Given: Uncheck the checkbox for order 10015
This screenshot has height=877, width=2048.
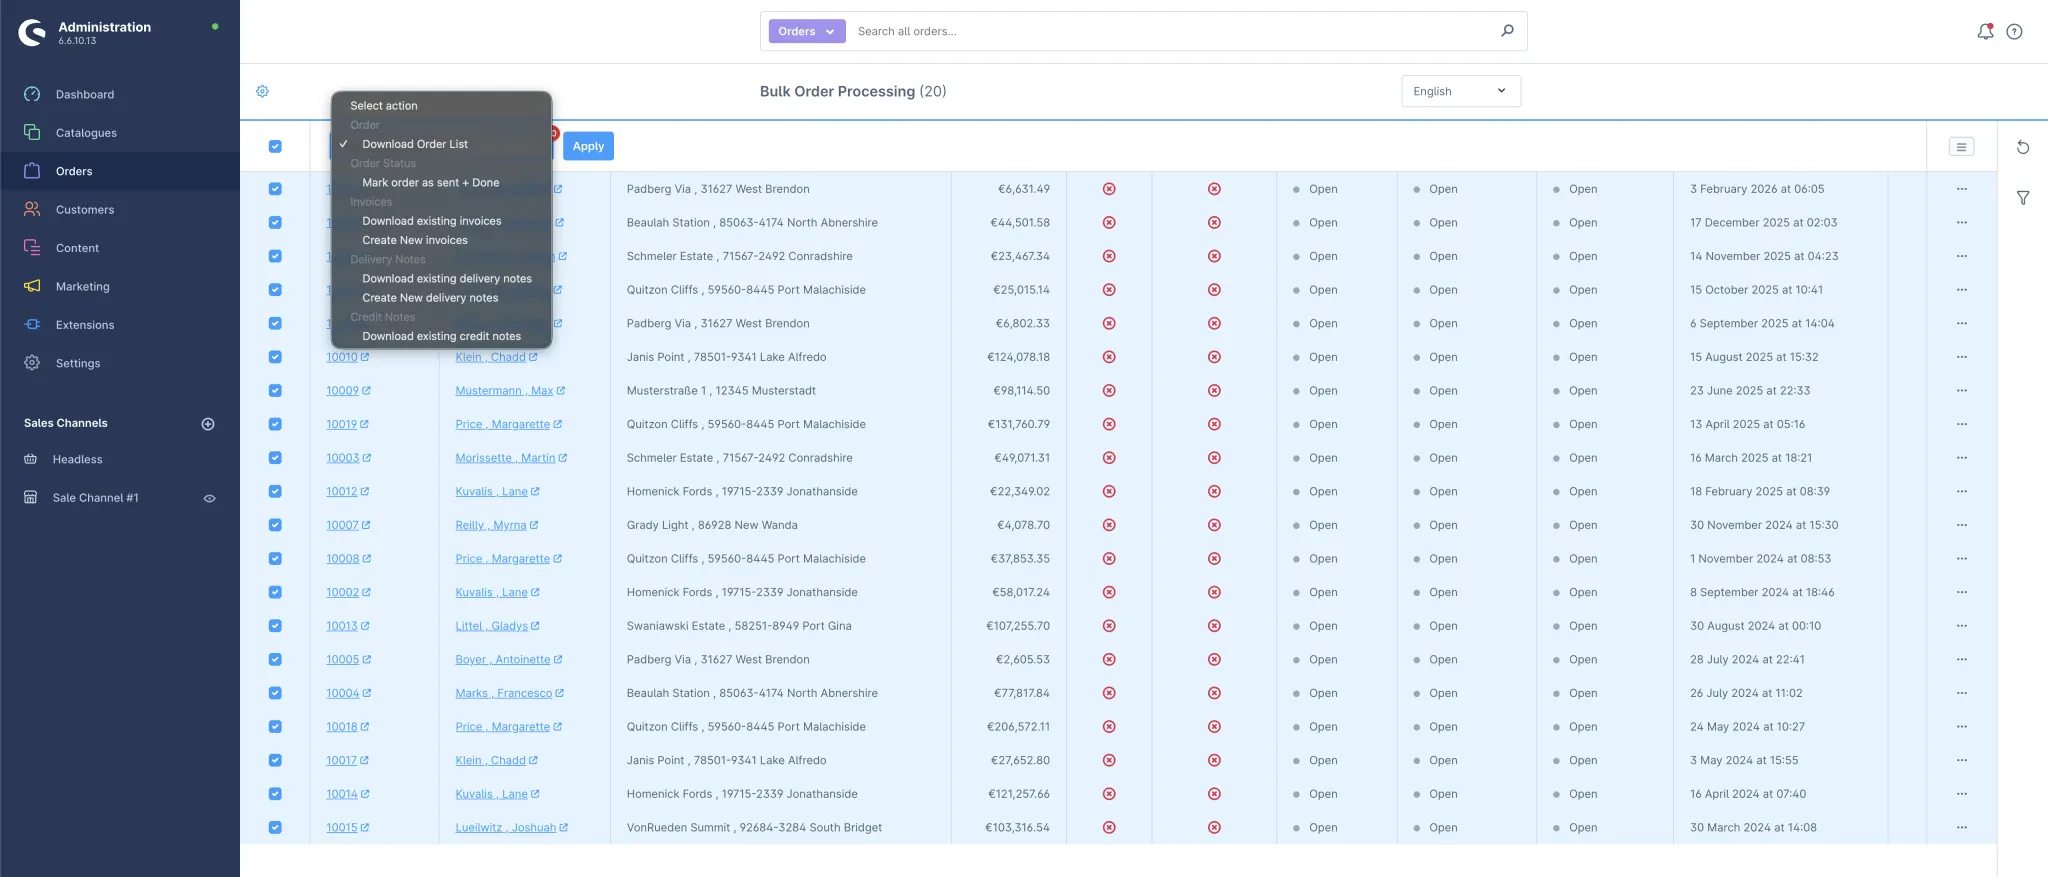Looking at the screenshot, I should (x=275, y=828).
